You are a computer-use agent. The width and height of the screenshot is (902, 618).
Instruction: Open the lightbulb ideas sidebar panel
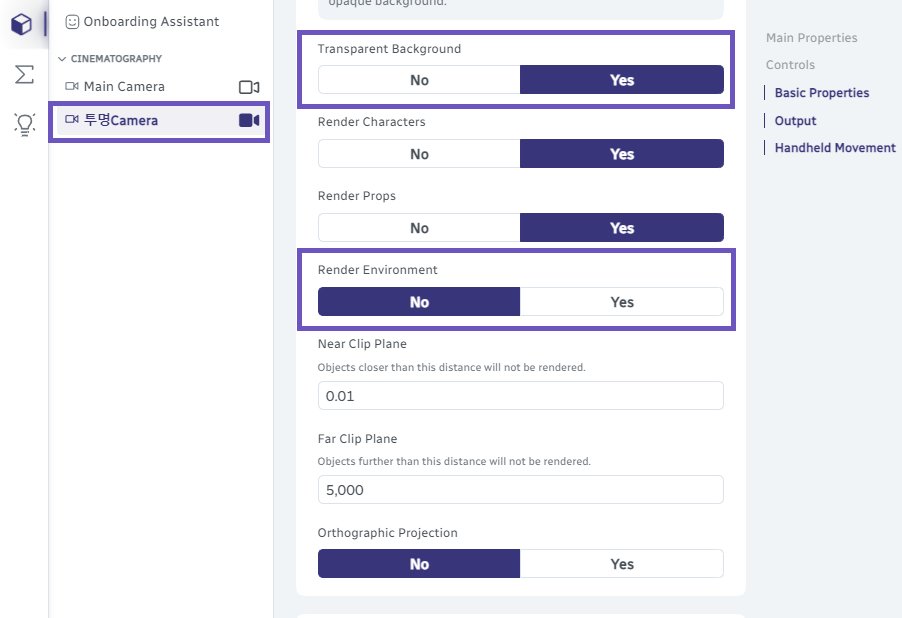coord(24,124)
